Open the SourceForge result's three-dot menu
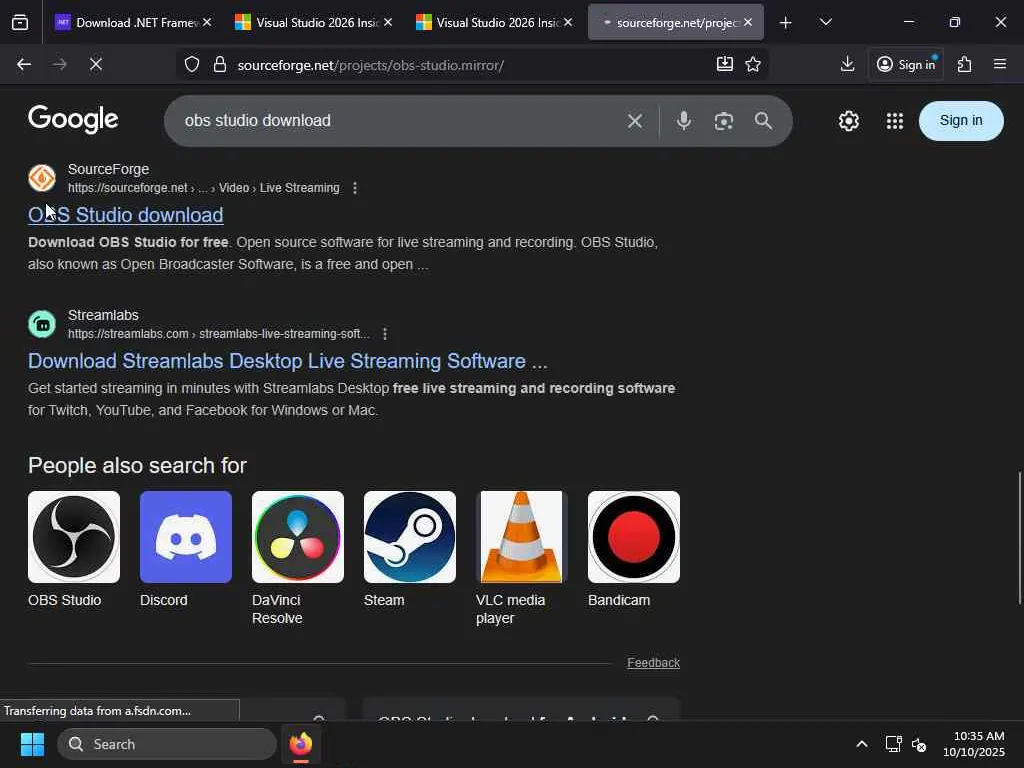Image resolution: width=1024 pixels, height=768 pixels. [355, 188]
